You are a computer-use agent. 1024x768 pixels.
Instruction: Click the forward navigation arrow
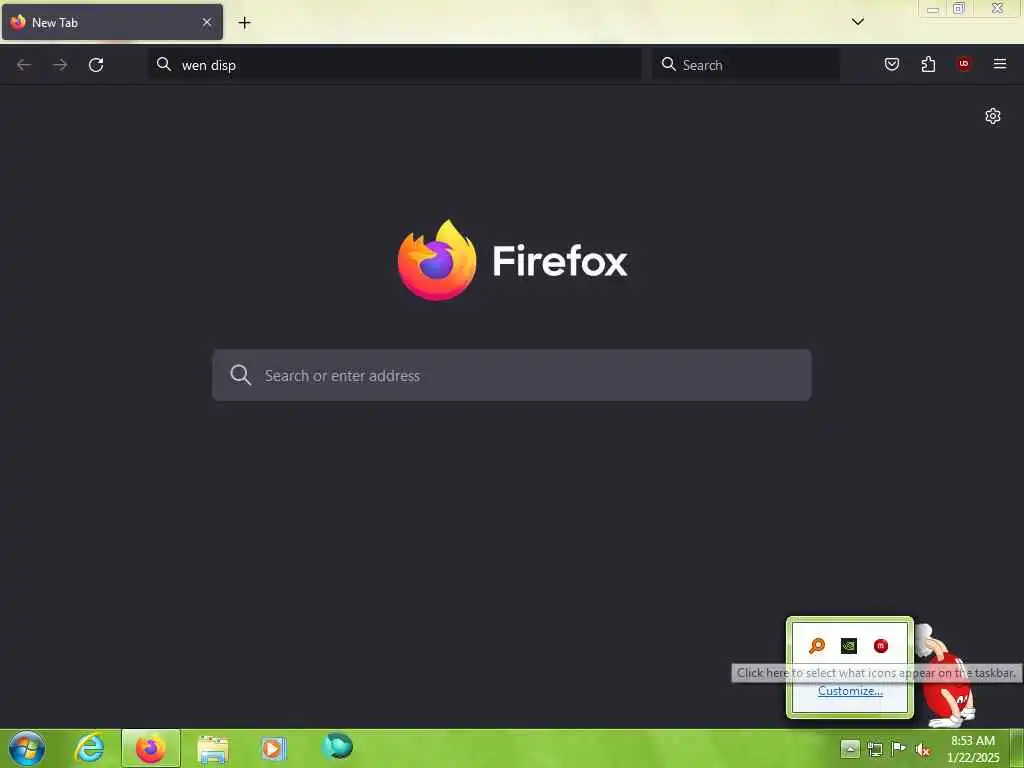(x=60, y=65)
